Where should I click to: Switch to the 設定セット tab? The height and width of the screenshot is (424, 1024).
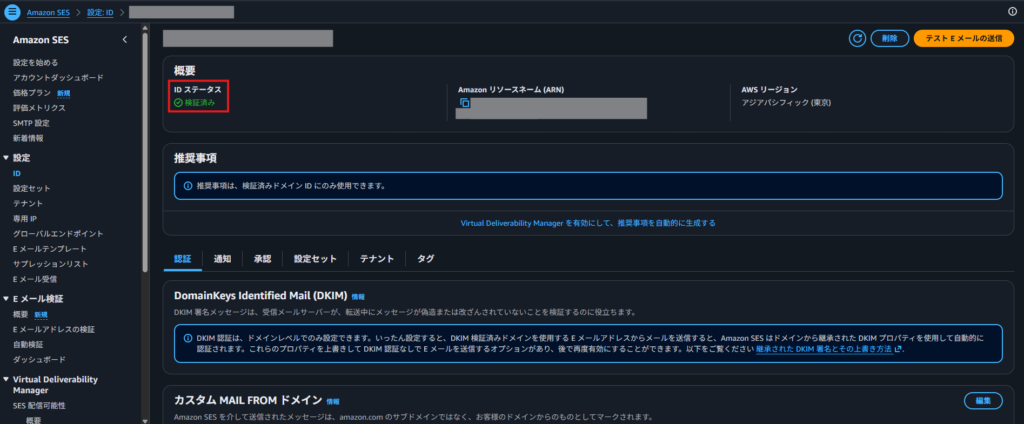pyautogui.click(x=315, y=259)
